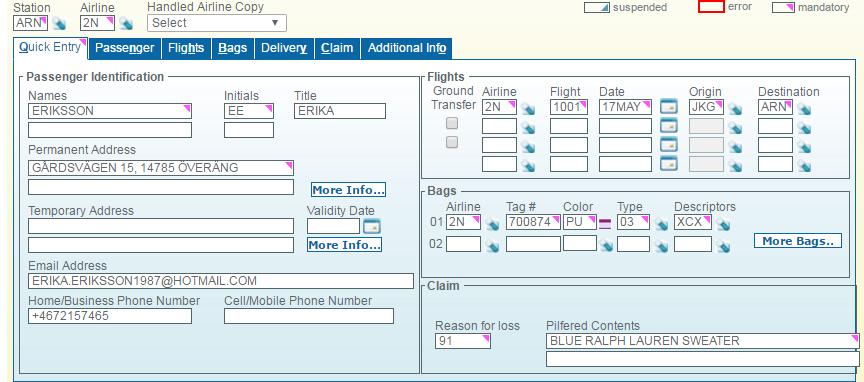The width and height of the screenshot is (864, 382).
Task: Open airline lookup icon in first Flights row
Action: click(528, 109)
